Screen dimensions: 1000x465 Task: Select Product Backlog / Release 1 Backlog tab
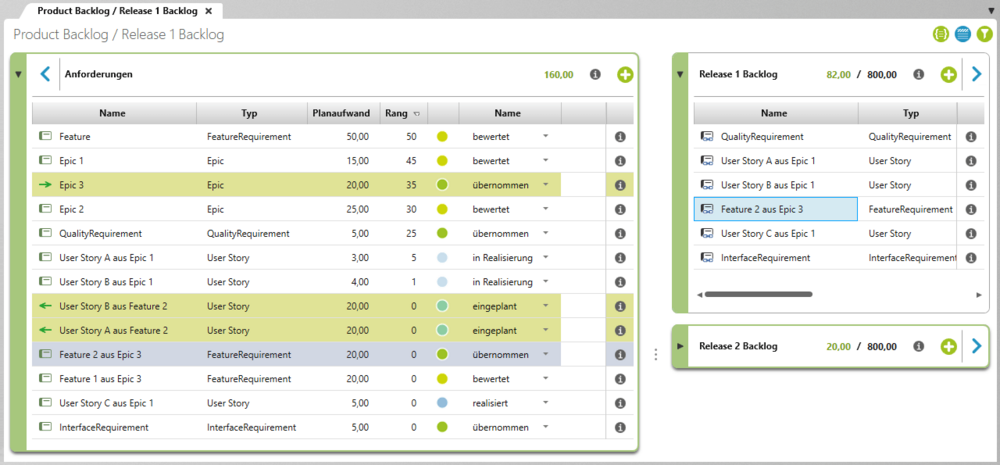(118, 10)
